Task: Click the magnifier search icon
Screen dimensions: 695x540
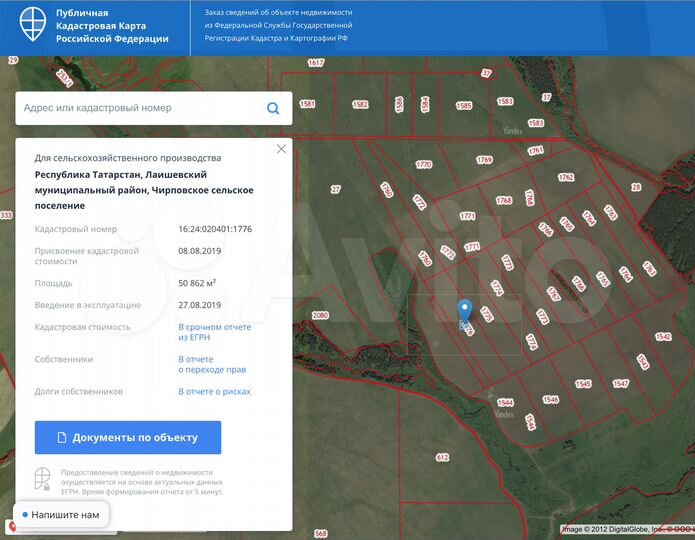Action: 273,108
